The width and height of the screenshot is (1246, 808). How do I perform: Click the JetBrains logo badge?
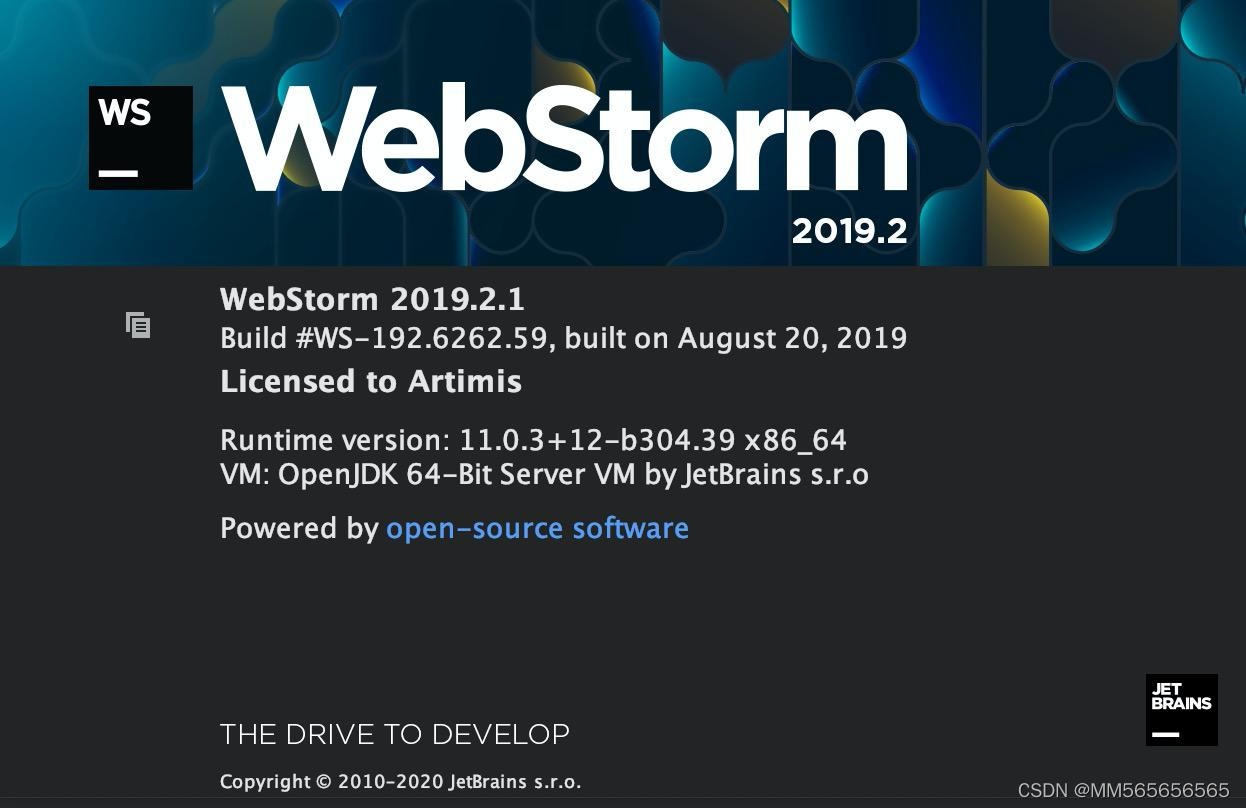tap(1182, 710)
